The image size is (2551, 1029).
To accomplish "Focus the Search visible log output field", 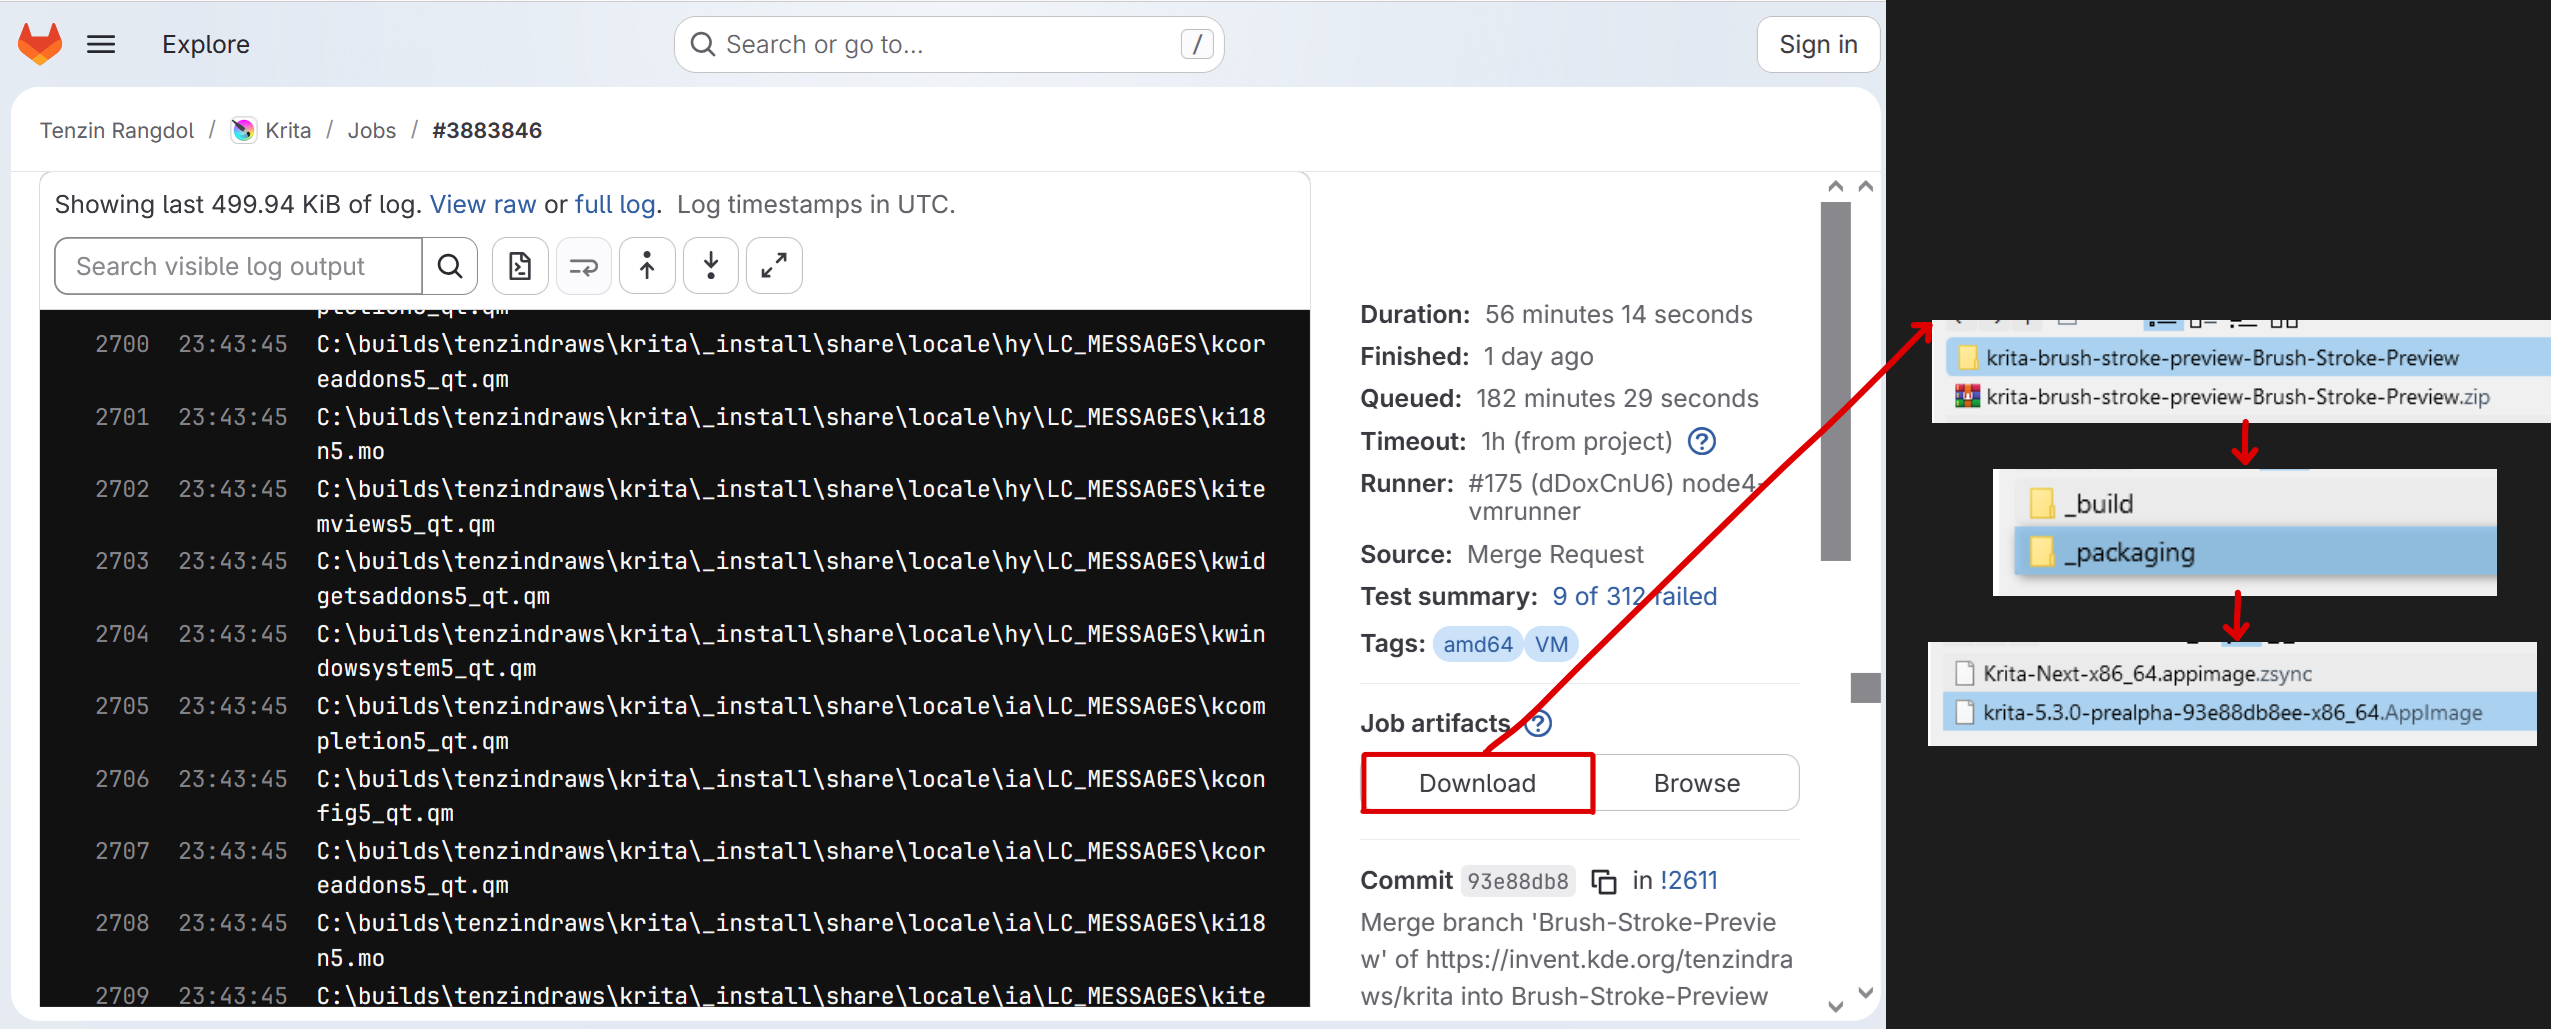I will click(238, 266).
